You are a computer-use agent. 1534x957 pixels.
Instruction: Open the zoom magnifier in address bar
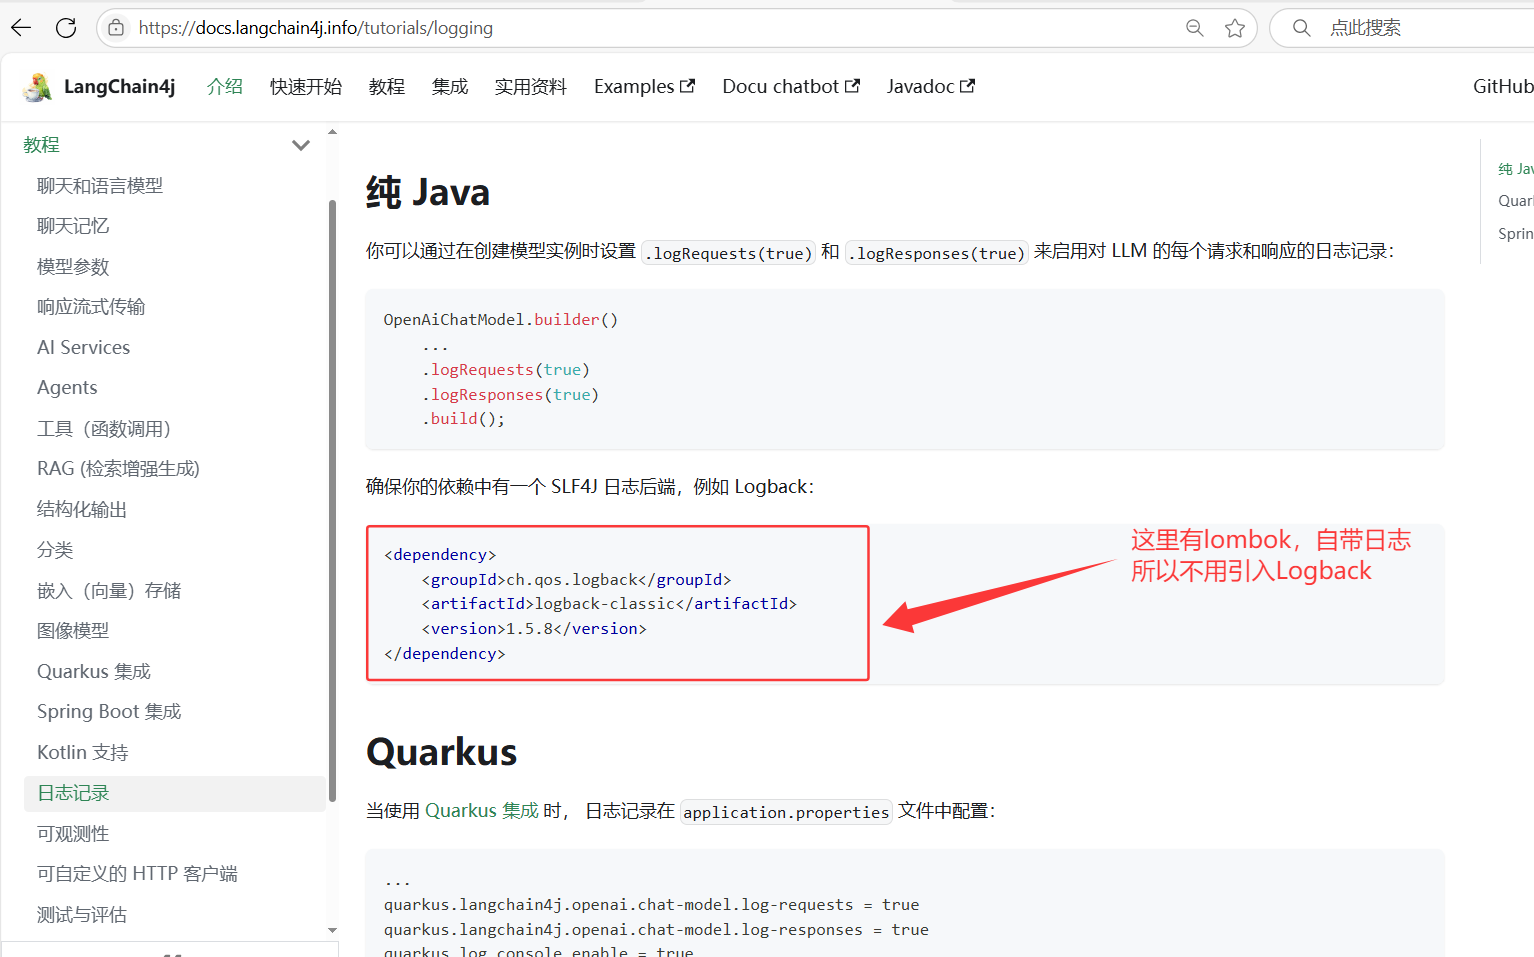click(1194, 28)
